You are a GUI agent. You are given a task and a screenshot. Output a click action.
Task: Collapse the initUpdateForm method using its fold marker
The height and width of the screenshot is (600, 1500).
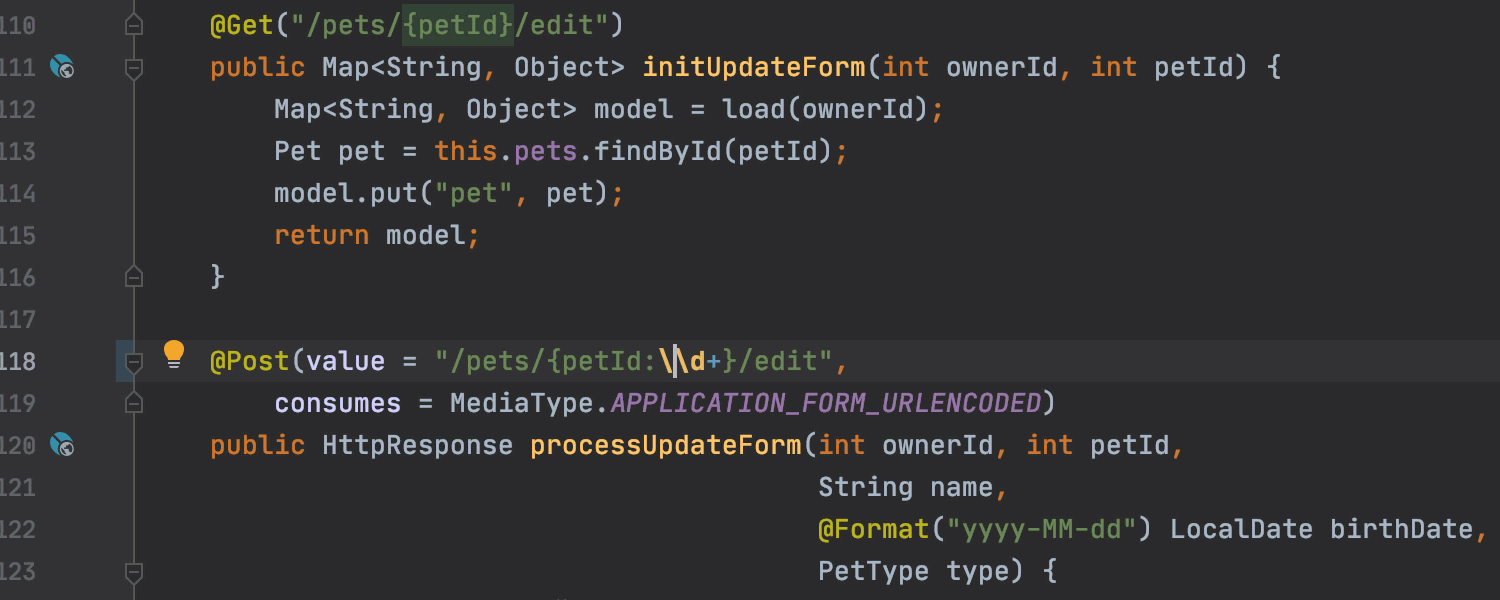tap(134, 67)
